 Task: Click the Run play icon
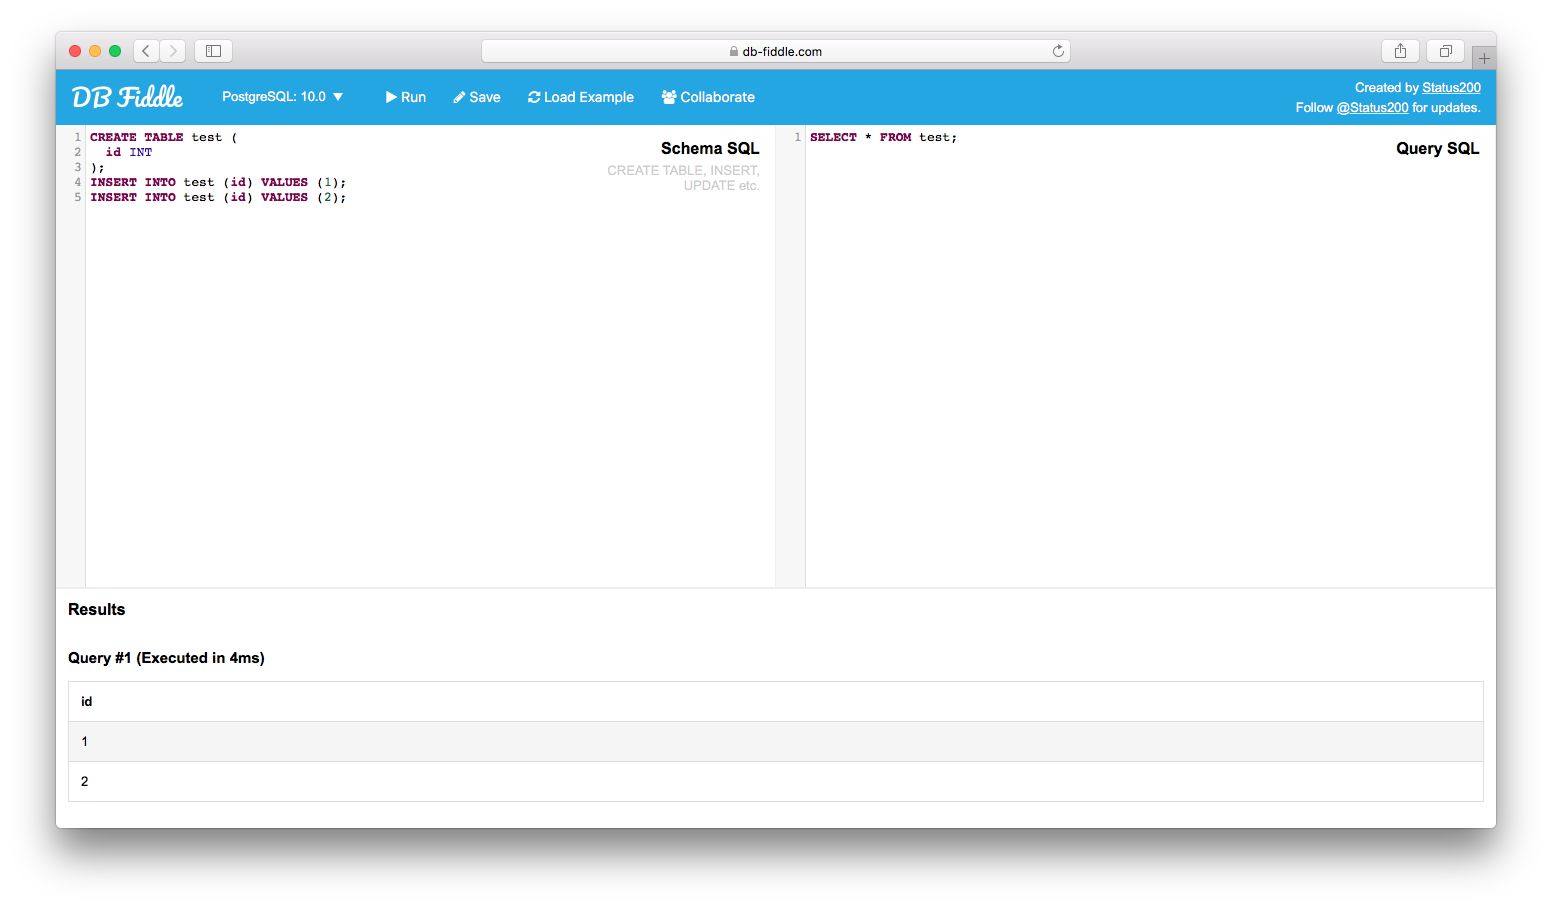point(392,97)
